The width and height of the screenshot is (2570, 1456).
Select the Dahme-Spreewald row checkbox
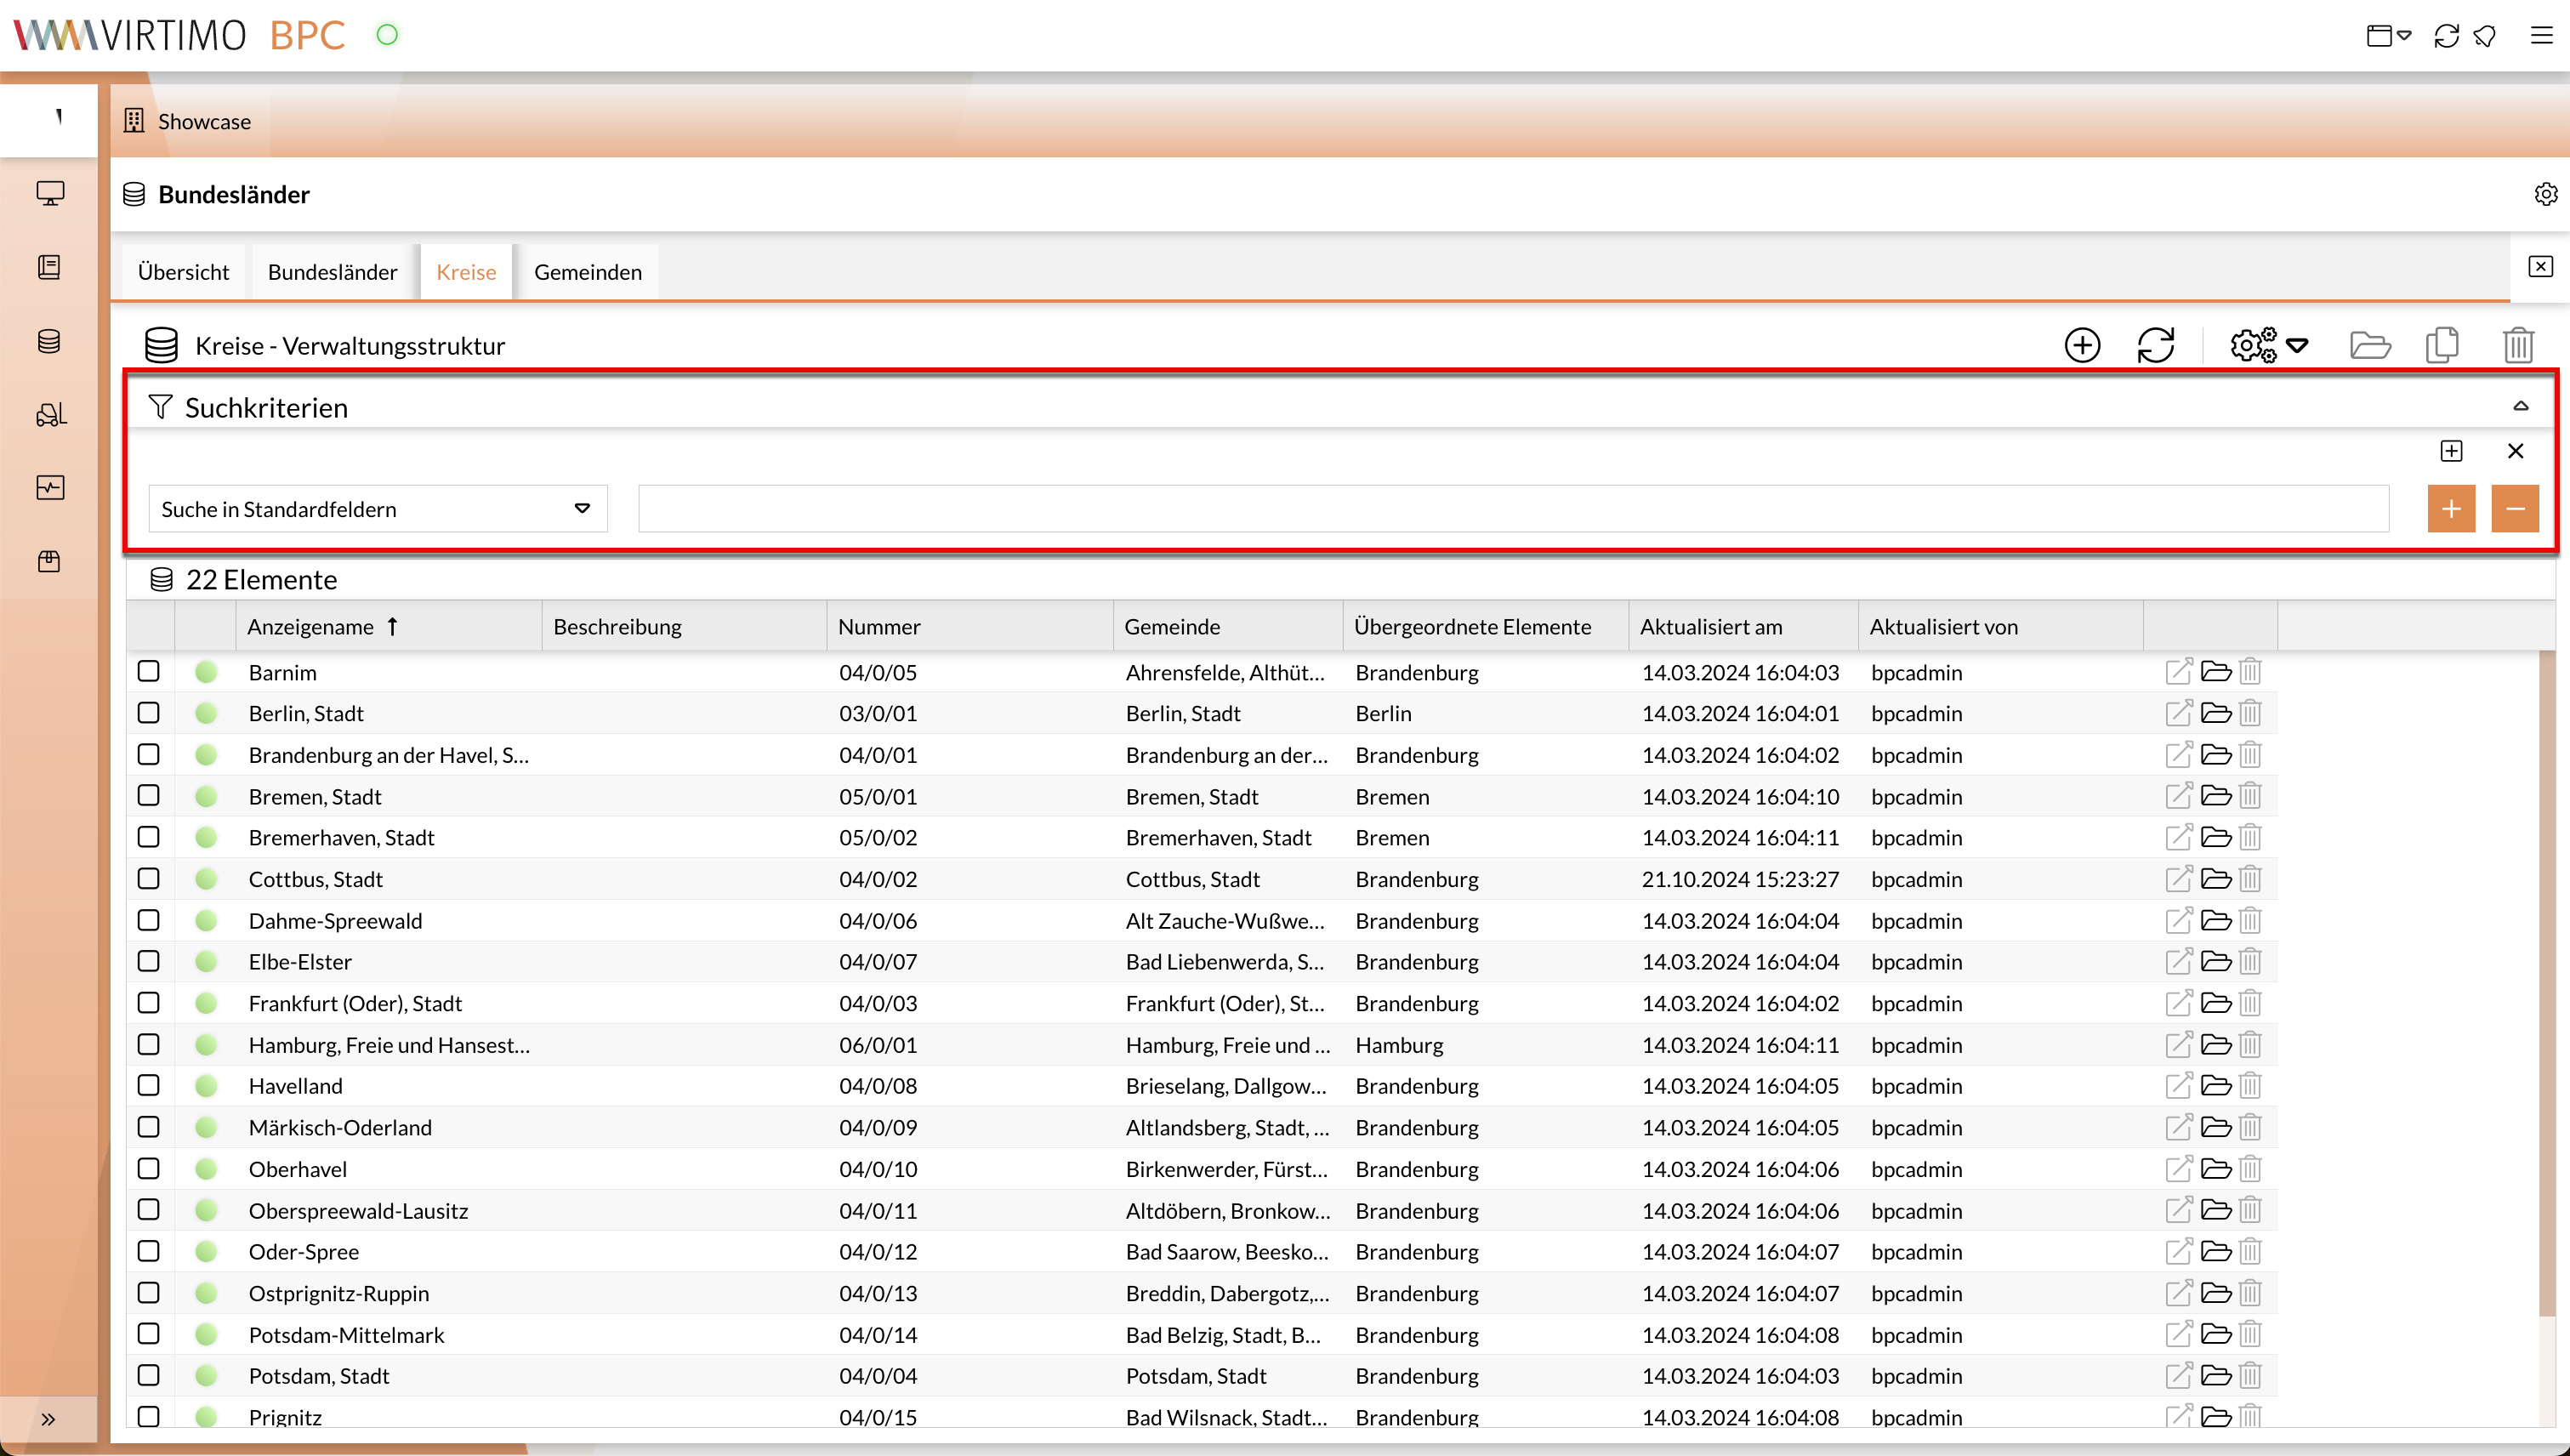(x=149, y=920)
